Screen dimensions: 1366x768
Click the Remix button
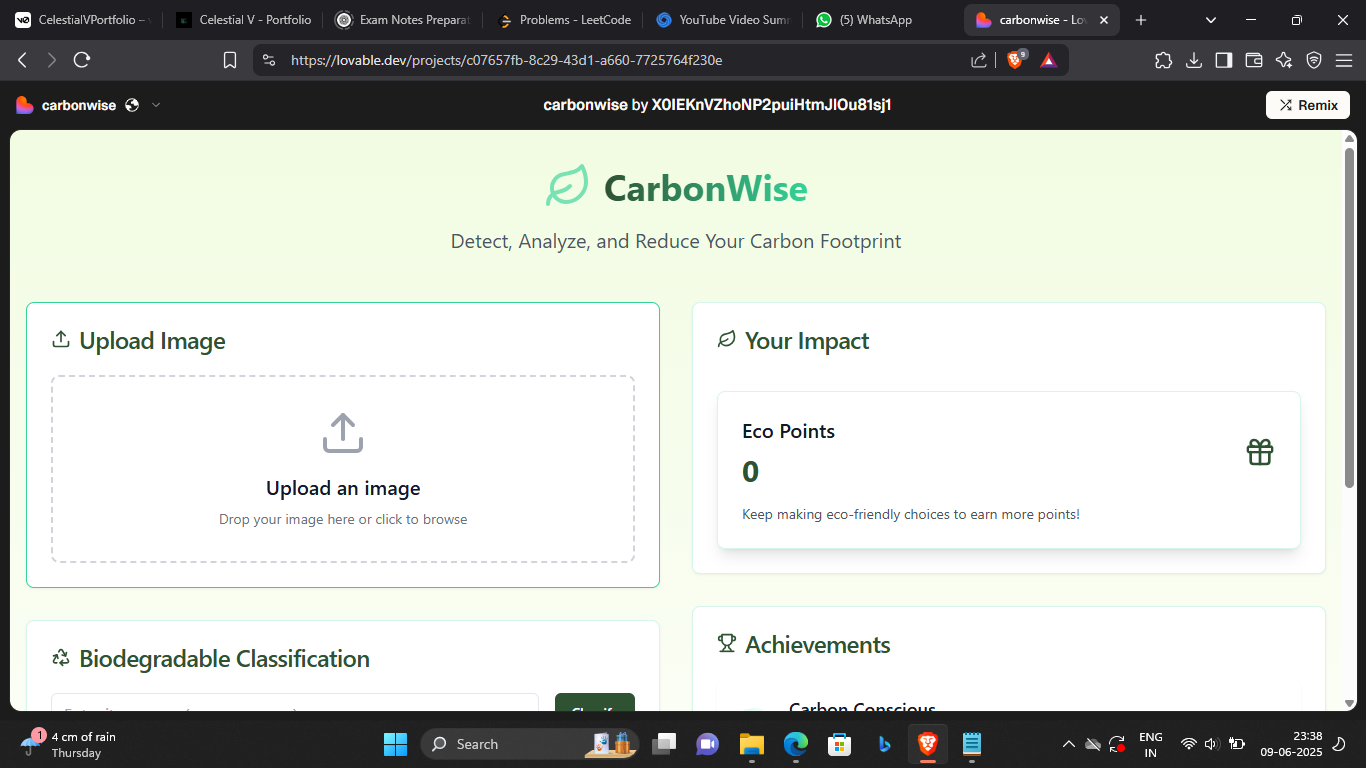tap(1307, 104)
